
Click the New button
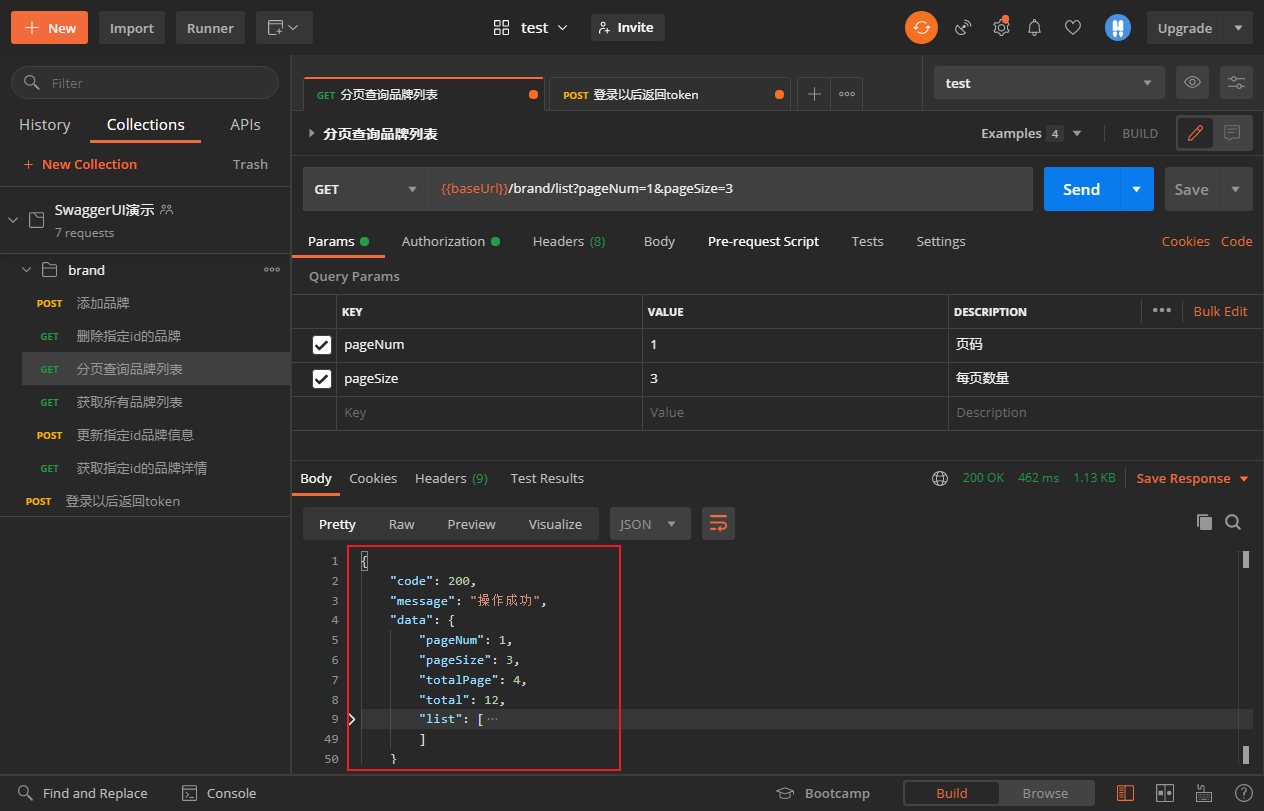click(x=49, y=28)
